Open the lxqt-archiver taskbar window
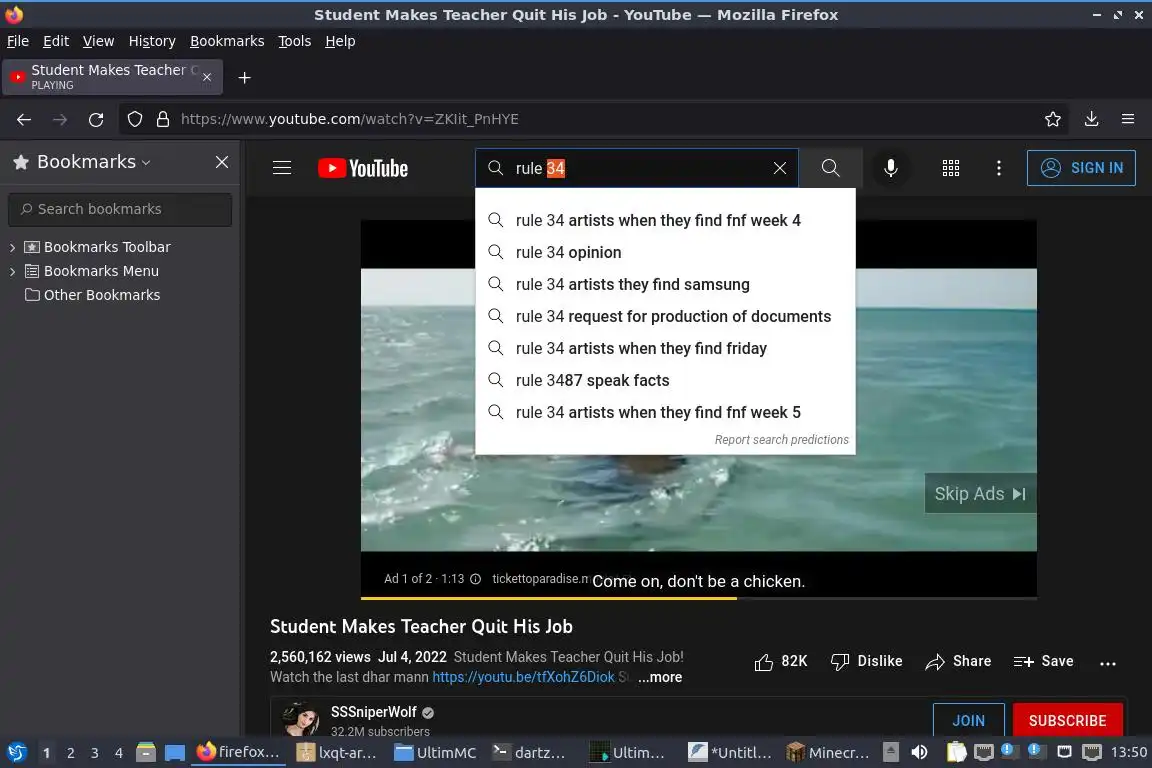Screen dimensions: 1152x768 (337, 753)
